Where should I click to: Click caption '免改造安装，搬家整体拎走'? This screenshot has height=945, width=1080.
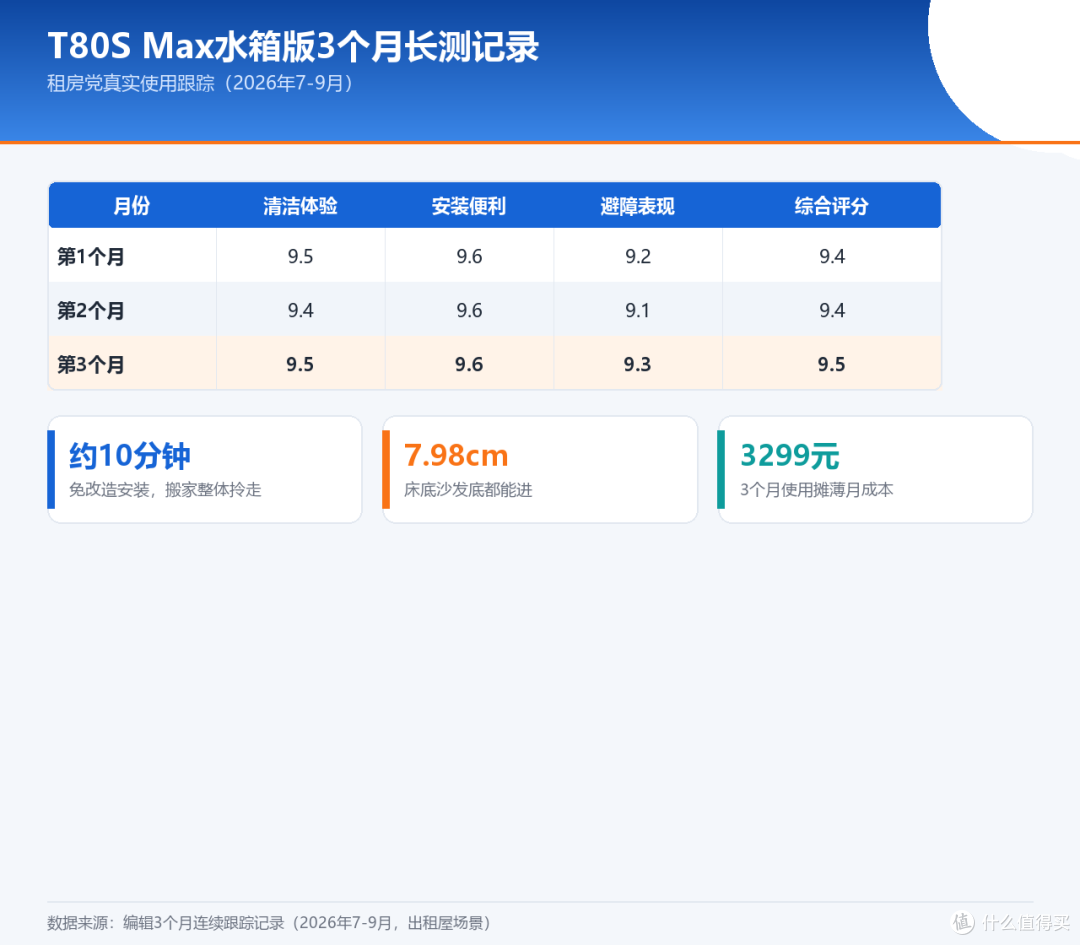(x=165, y=490)
